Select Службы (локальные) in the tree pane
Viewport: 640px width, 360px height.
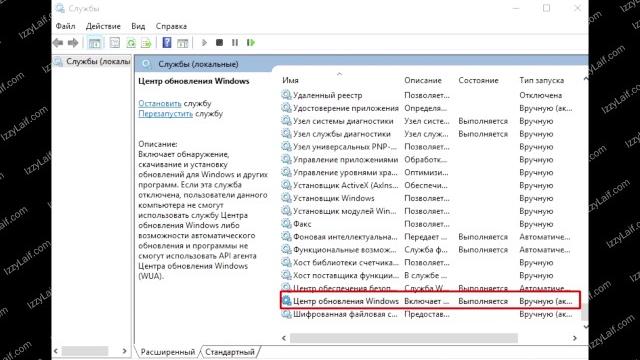tap(98, 61)
